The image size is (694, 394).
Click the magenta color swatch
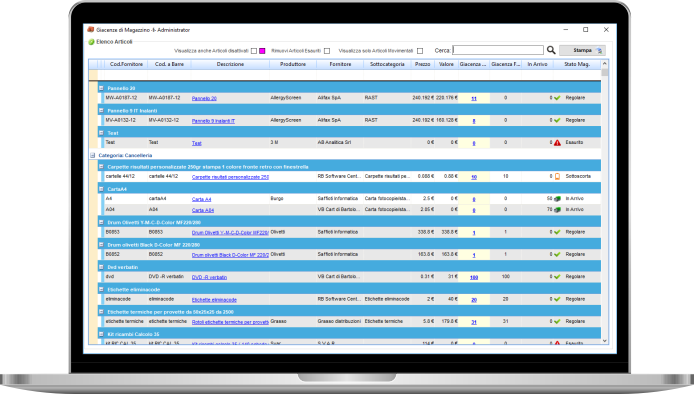coord(262,51)
